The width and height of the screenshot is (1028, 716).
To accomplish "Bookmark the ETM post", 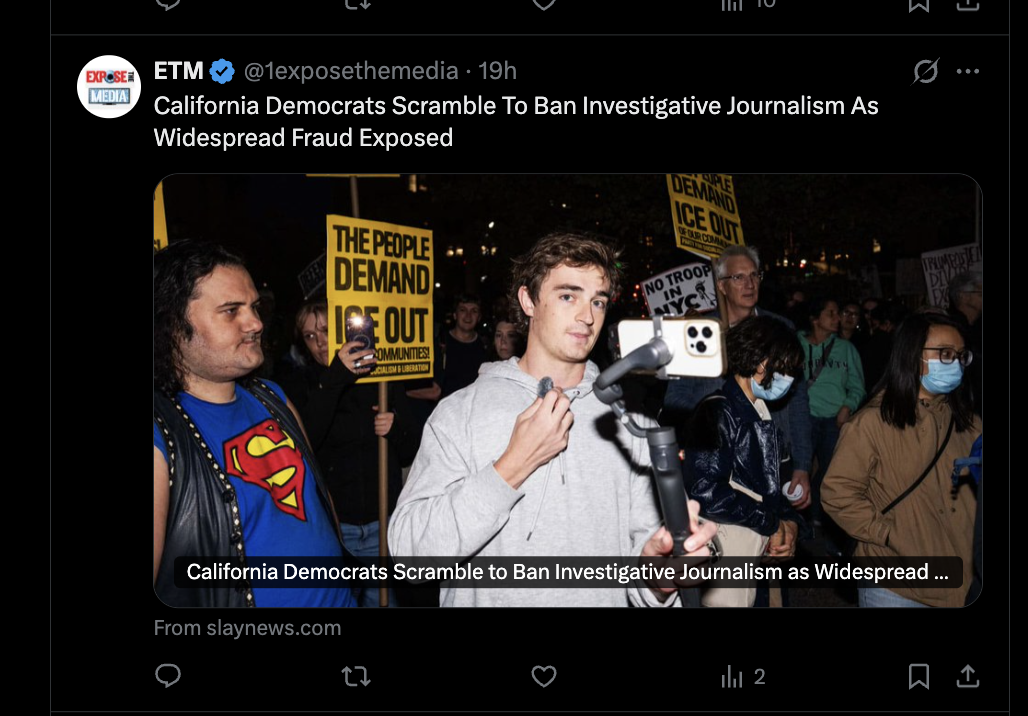I will pos(918,677).
